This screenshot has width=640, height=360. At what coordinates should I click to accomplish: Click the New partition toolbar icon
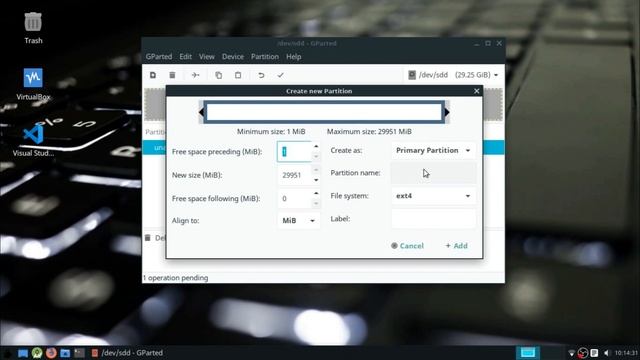(x=153, y=75)
